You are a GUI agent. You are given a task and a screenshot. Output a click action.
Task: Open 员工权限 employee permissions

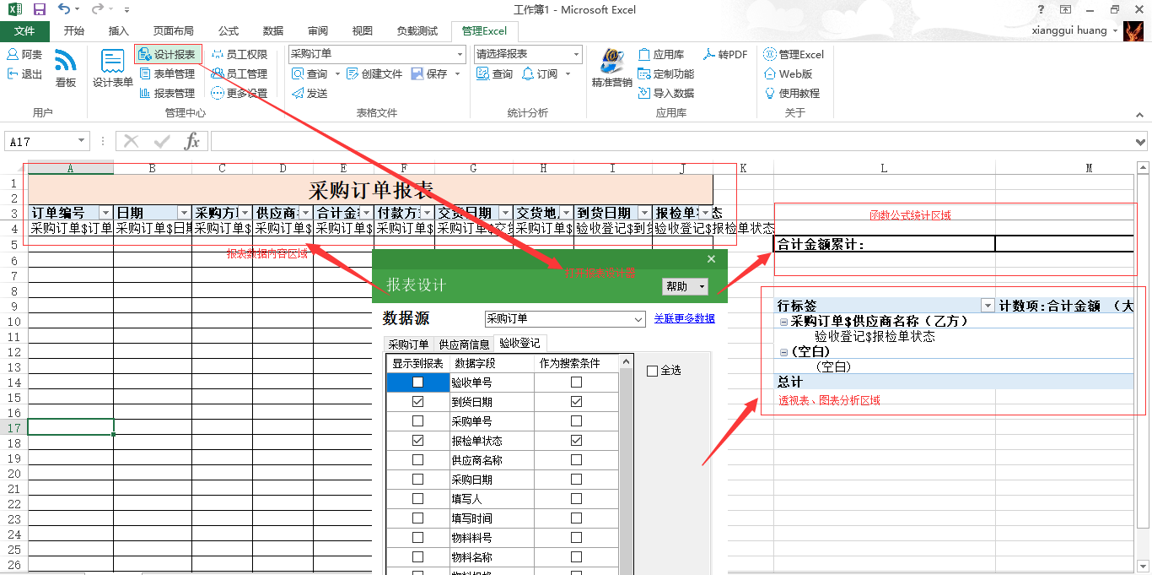[x=239, y=54]
